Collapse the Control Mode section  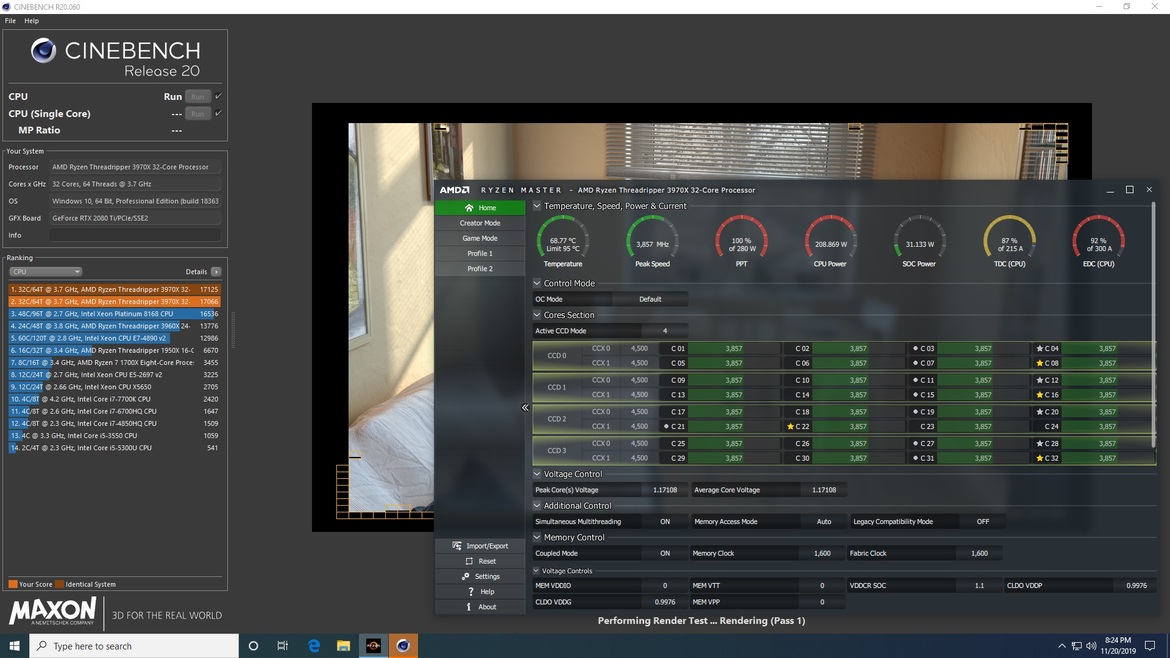click(536, 283)
